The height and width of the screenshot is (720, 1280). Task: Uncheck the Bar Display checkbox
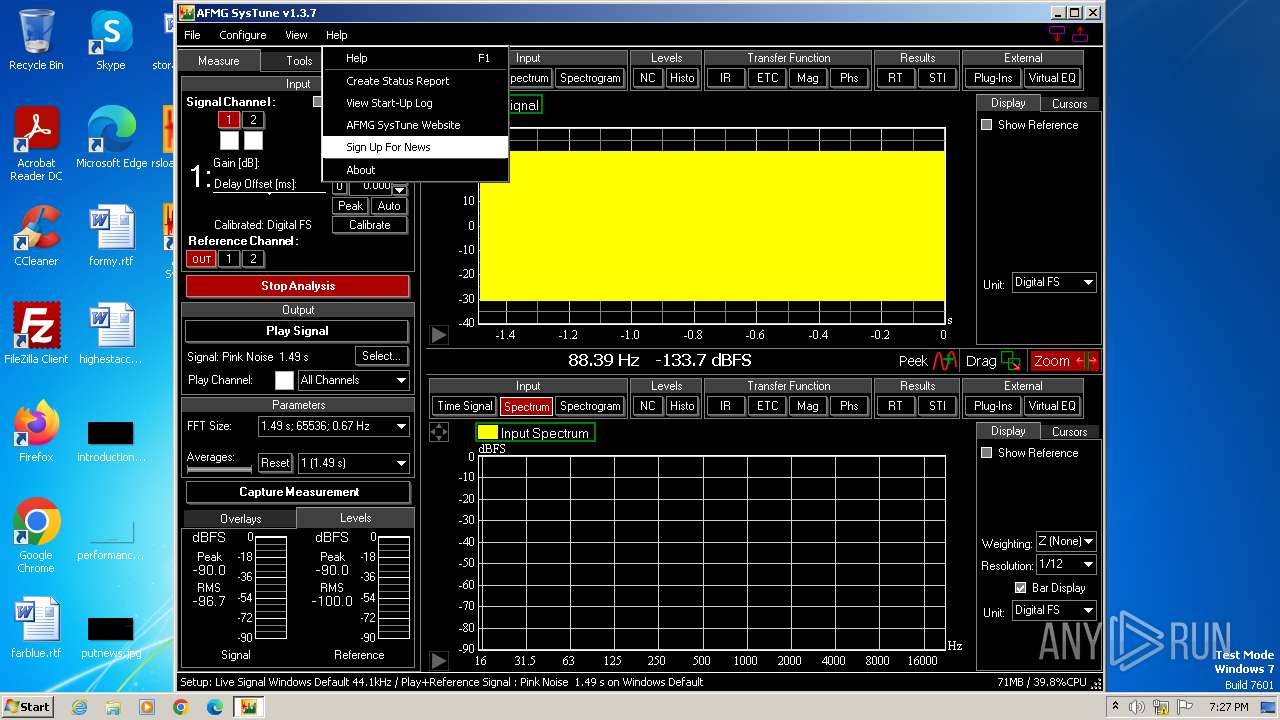pyautogui.click(x=1021, y=588)
